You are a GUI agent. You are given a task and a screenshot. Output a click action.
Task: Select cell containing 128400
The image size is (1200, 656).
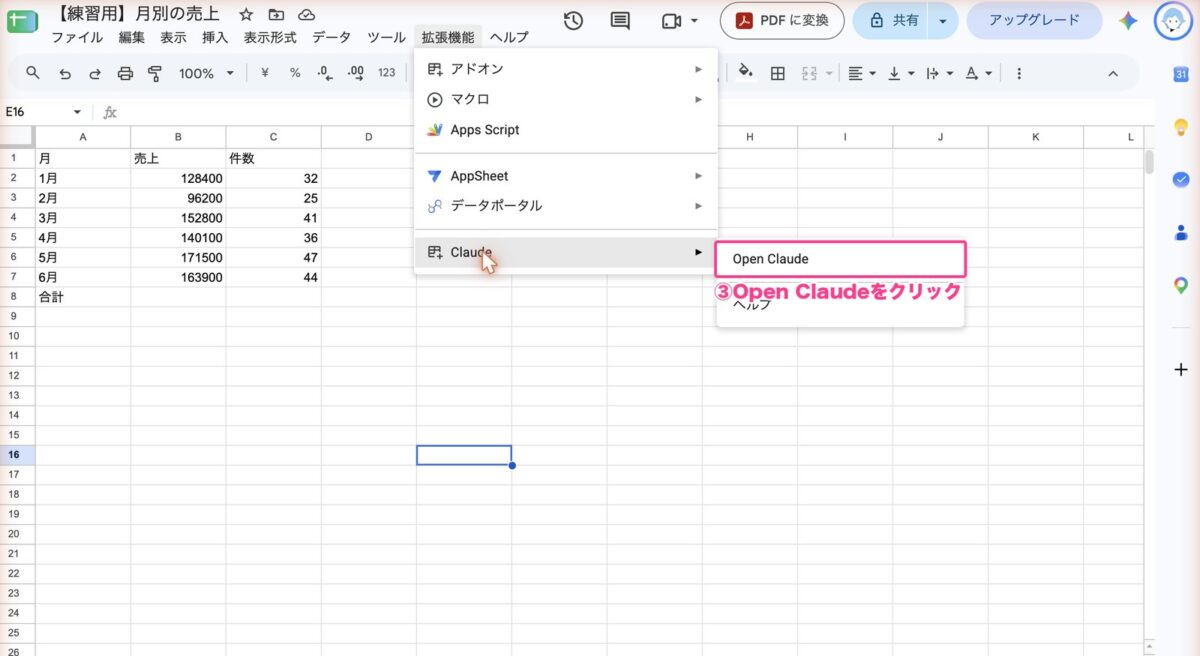[x=178, y=178]
